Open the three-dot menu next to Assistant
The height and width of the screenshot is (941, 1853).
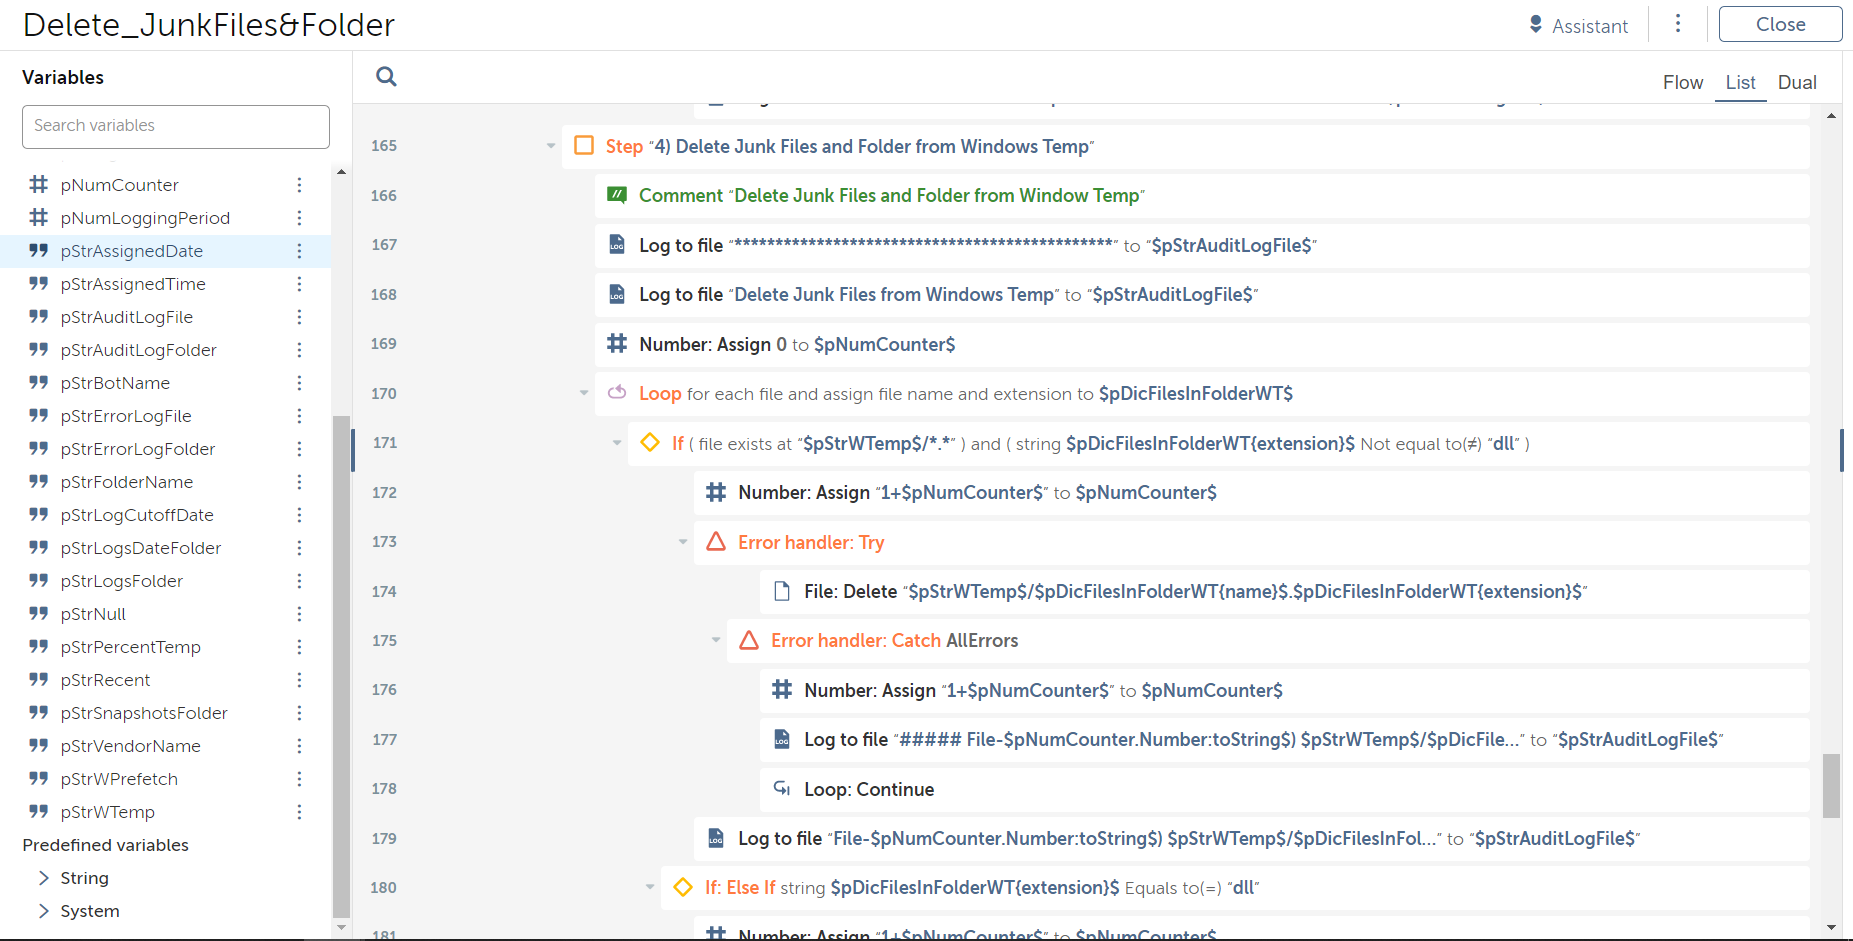[1678, 24]
